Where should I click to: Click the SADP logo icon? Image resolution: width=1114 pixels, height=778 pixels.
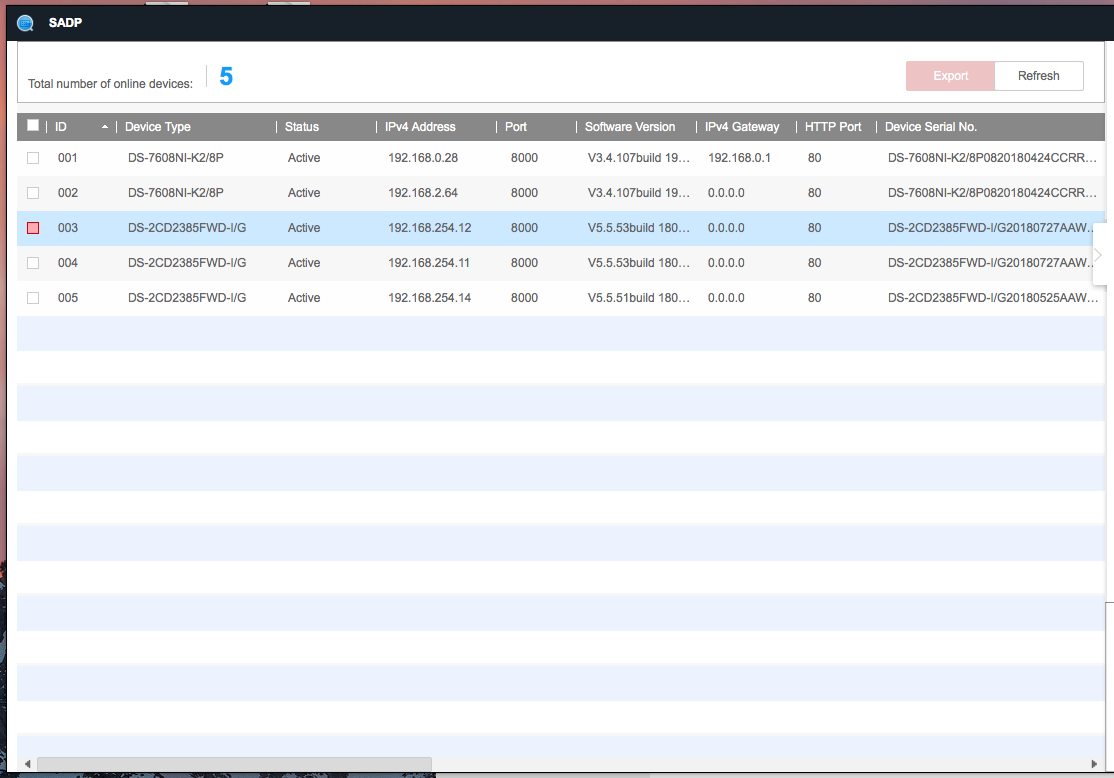(25, 22)
